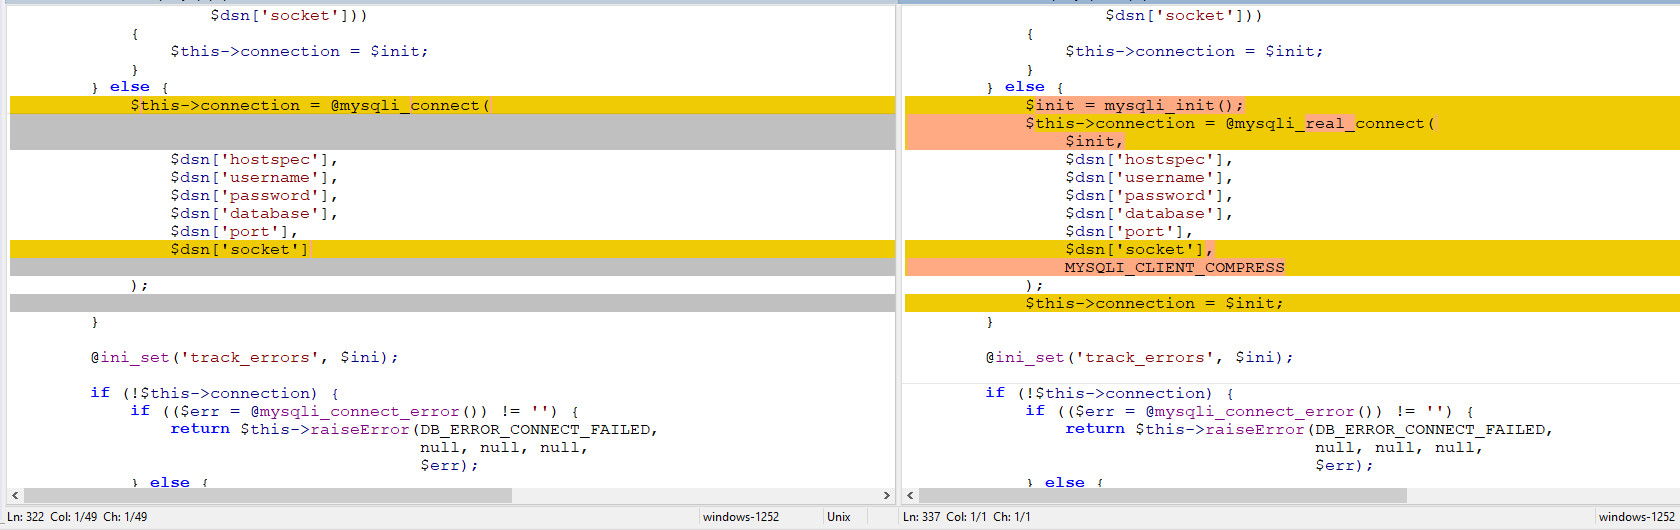Click highlighted '$dsn['socket']' line in left pane
This screenshot has height=530, width=1680.
452,249
